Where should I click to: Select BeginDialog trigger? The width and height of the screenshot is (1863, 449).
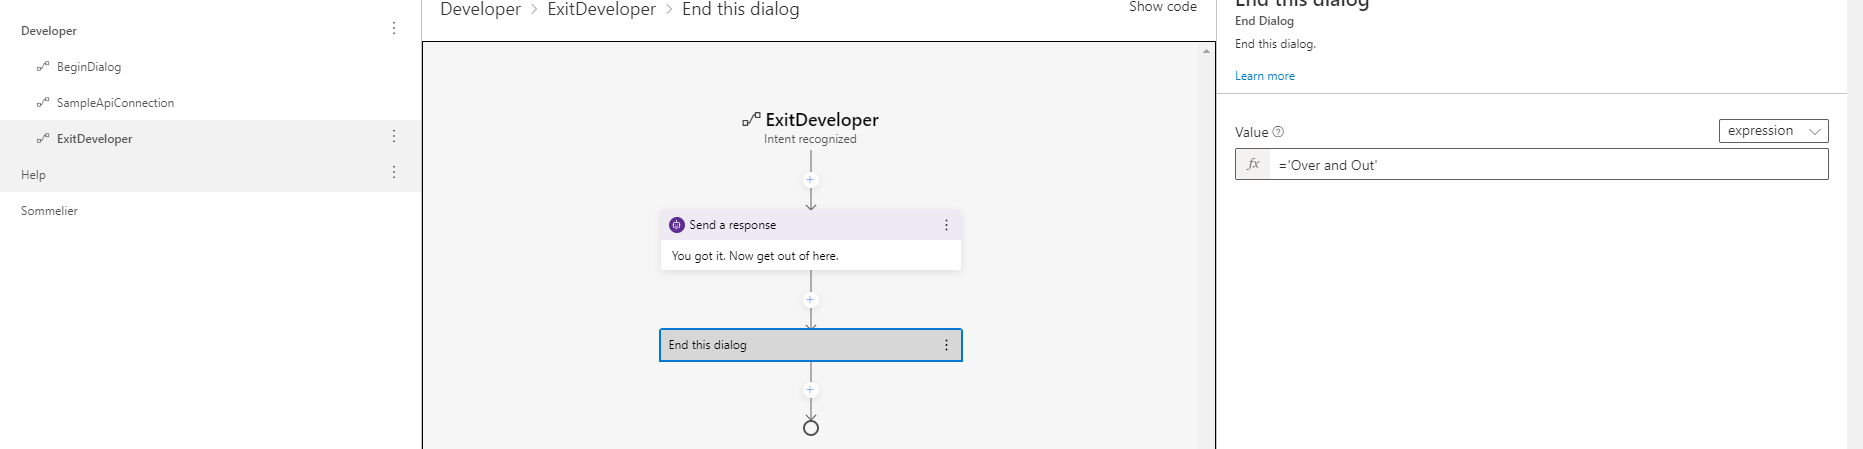click(89, 67)
